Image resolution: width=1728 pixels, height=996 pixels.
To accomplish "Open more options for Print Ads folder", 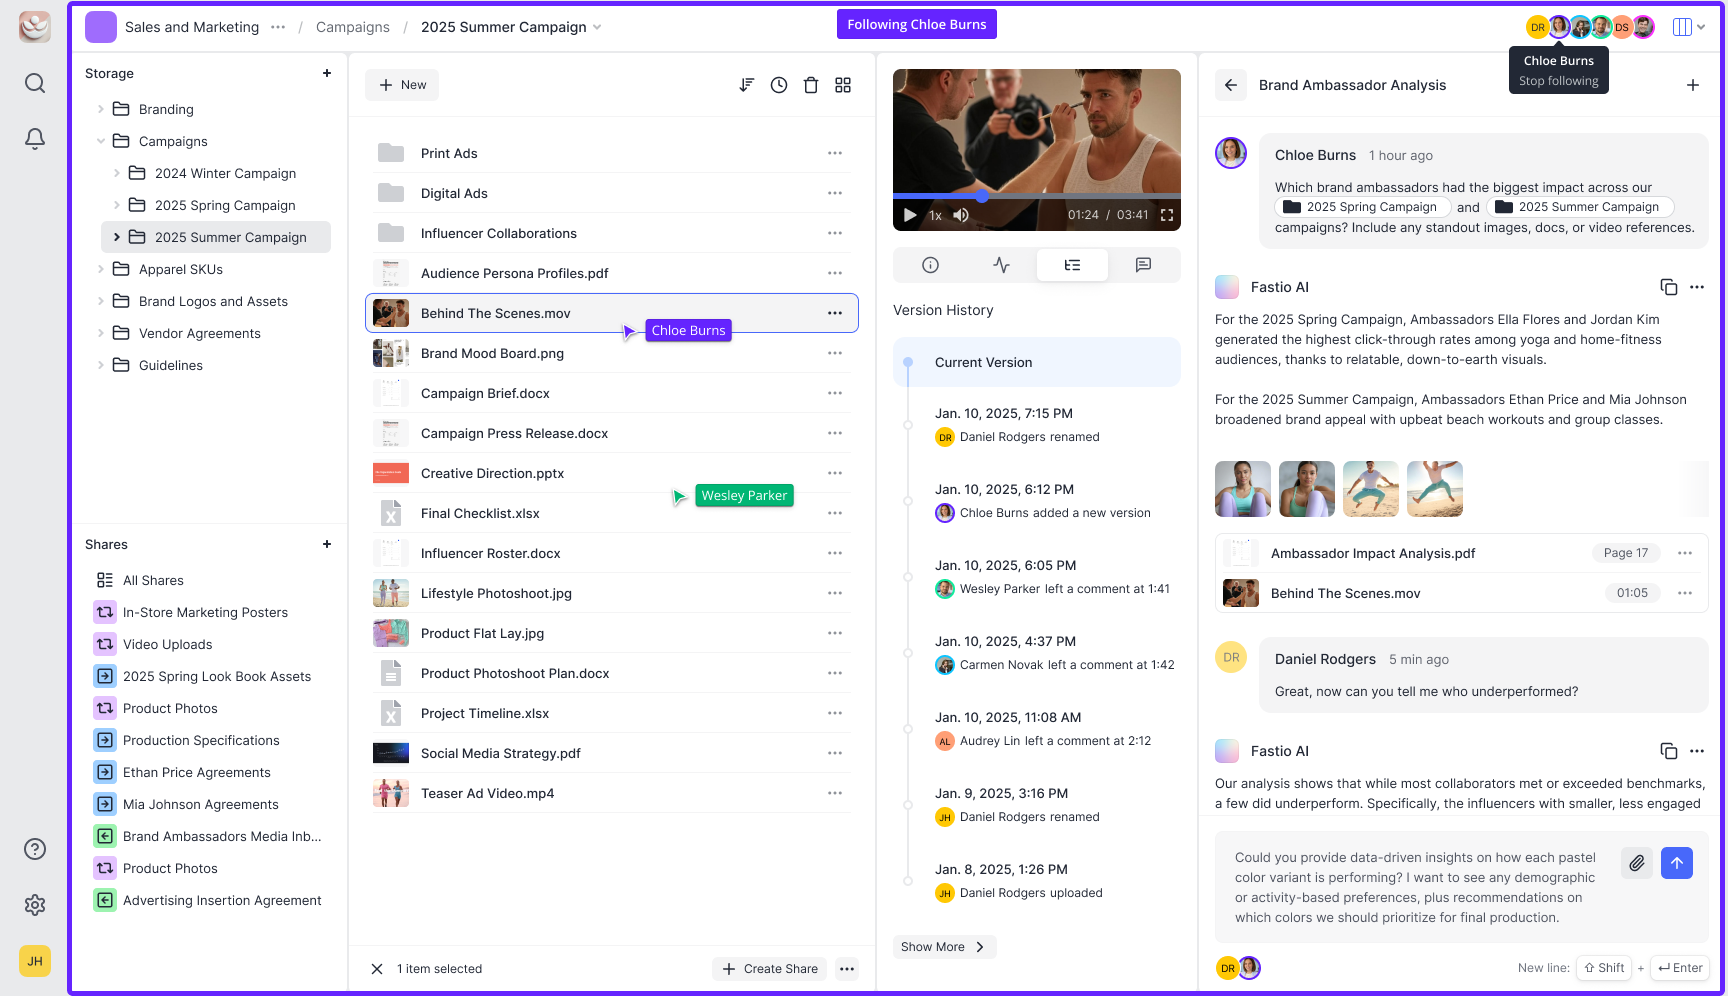I will (835, 153).
